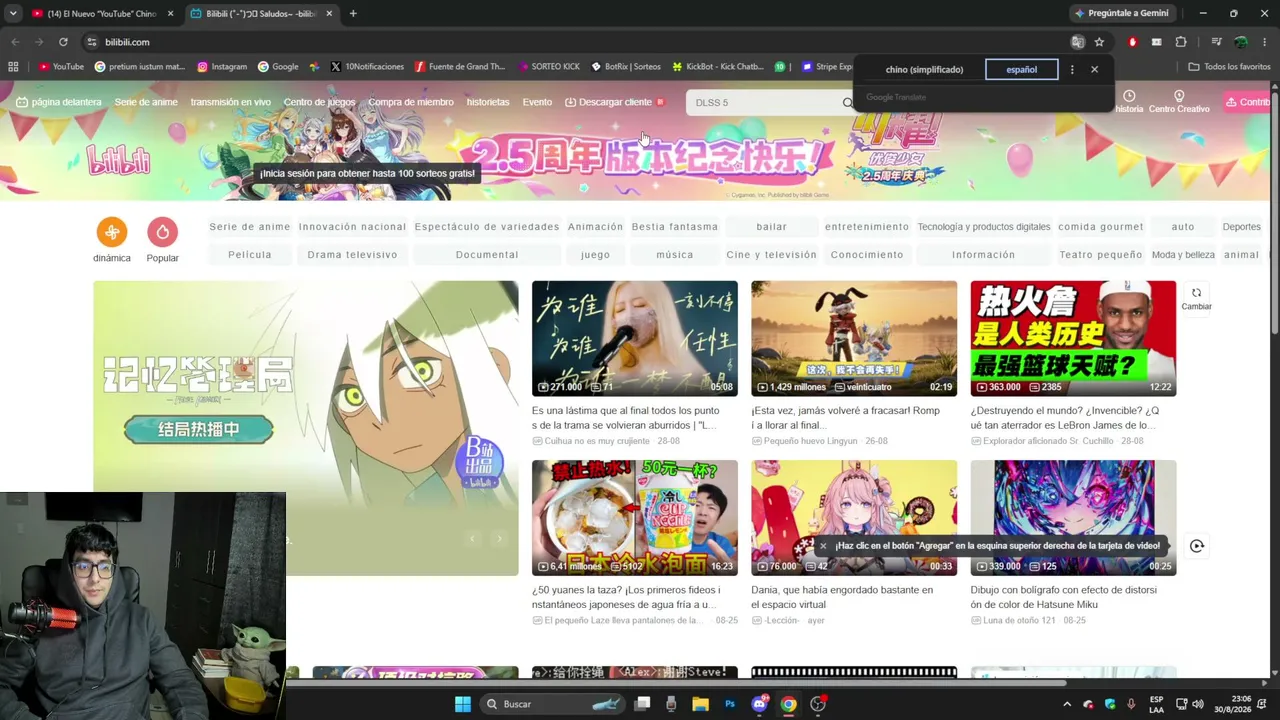
Task: Bookmark this page with the star icon
Action: (x=1099, y=42)
